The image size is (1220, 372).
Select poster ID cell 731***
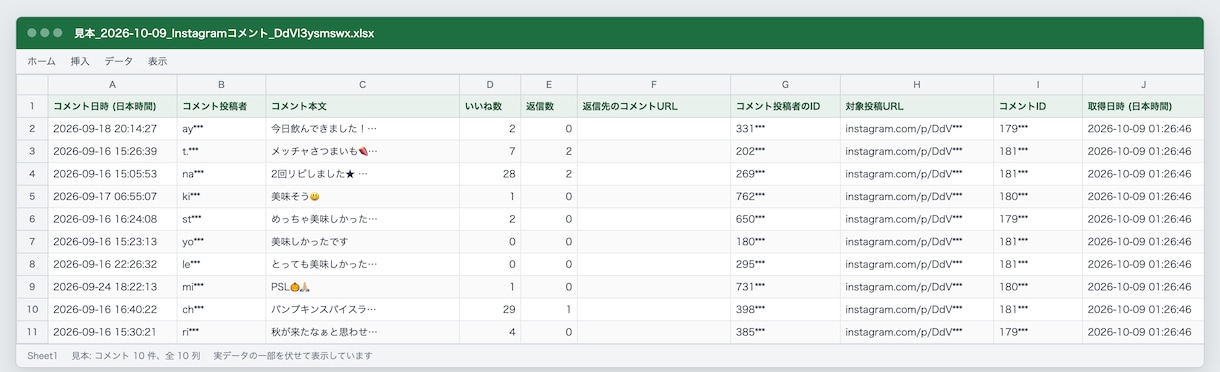(x=785, y=286)
